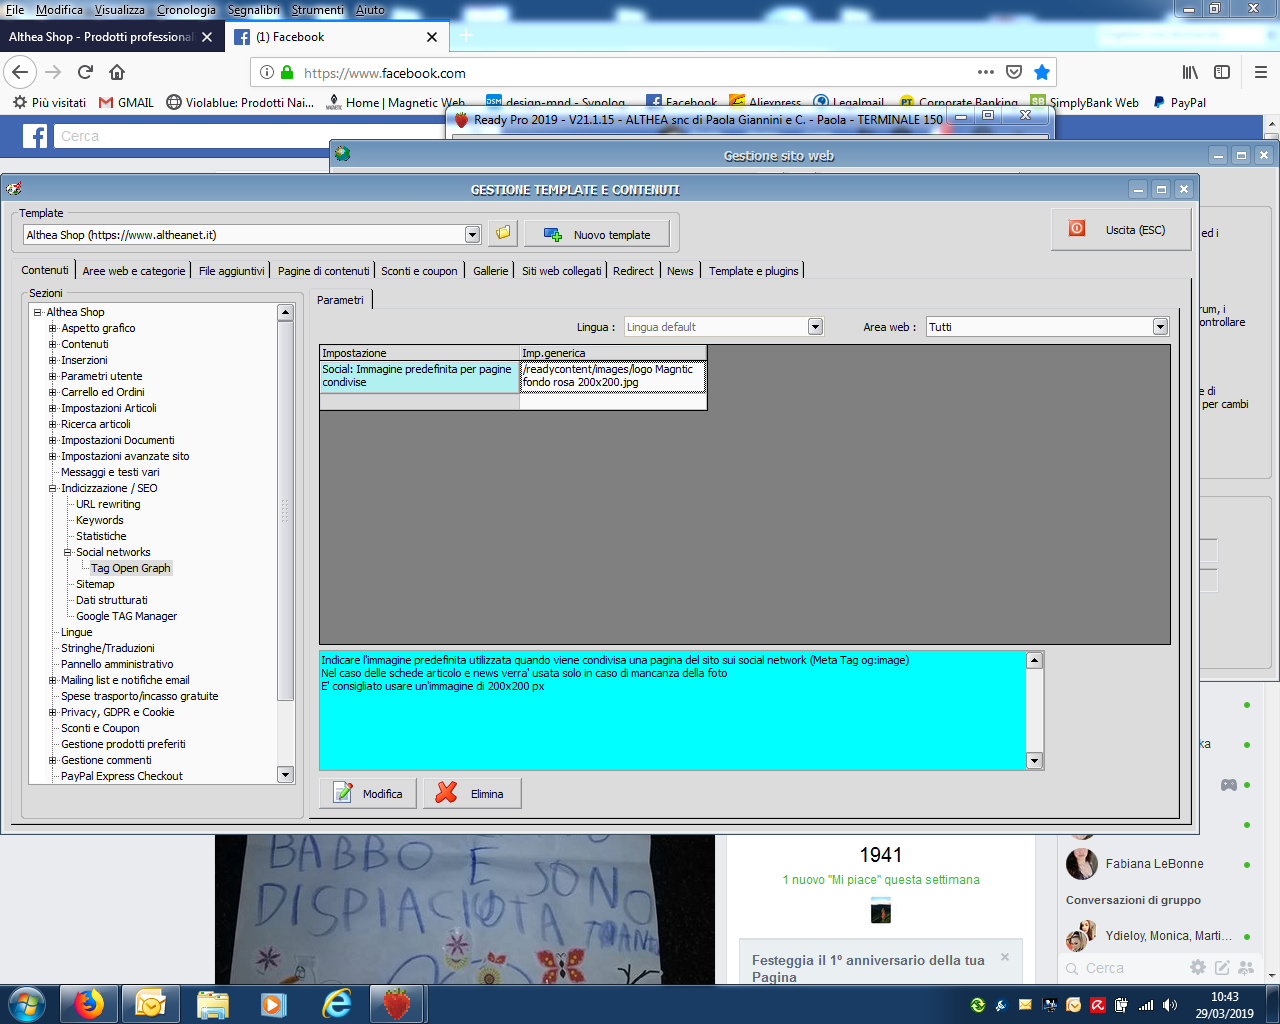
Task: Expand the Privacy, GDPR e Cookie node
Action: pyautogui.click(x=53, y=712)
